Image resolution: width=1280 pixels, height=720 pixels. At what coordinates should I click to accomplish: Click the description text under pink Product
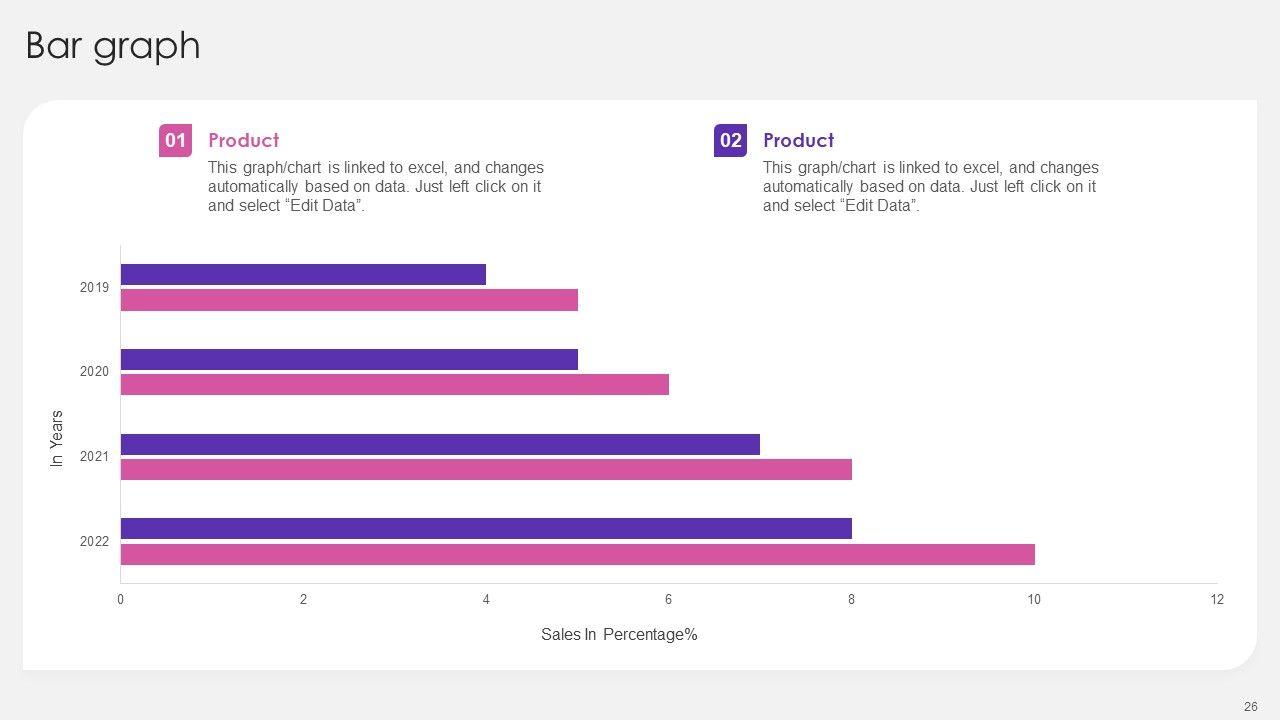376,186
